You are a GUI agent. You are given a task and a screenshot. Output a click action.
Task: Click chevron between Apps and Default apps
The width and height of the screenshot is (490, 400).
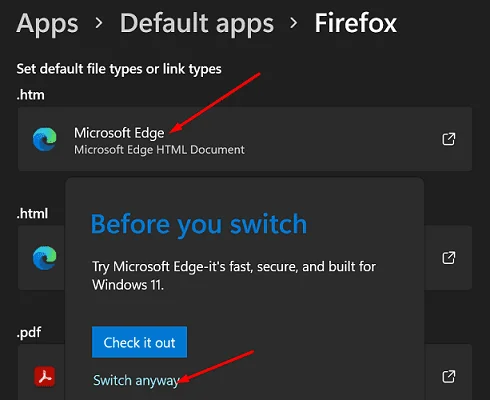click(x=99, y=23)
